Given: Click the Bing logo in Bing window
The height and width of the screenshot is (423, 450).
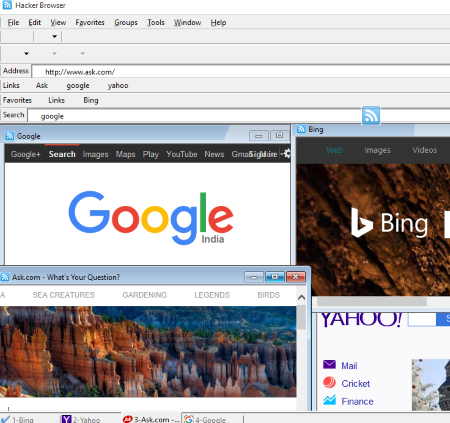Looking at the screenshot, I should tap(389, 223).
